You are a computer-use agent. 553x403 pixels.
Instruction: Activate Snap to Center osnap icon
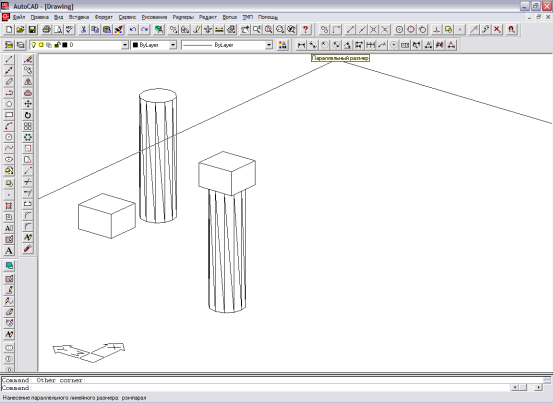click(399, 30)
